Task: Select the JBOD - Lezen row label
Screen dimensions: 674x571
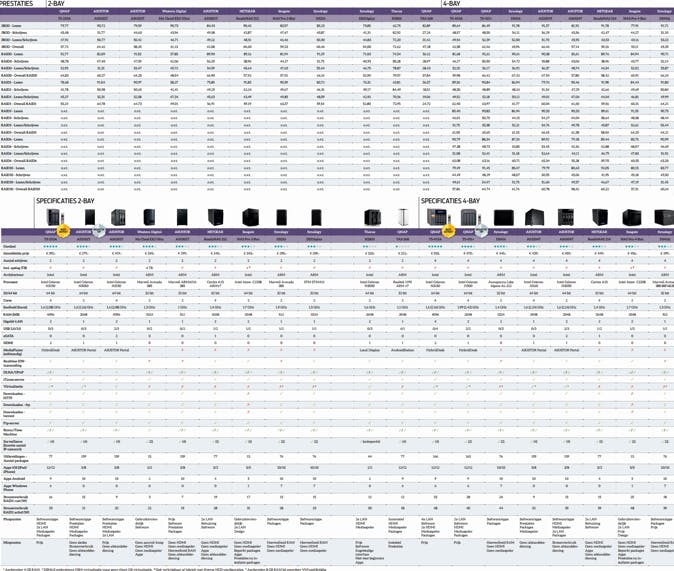Action: [12, 25]
